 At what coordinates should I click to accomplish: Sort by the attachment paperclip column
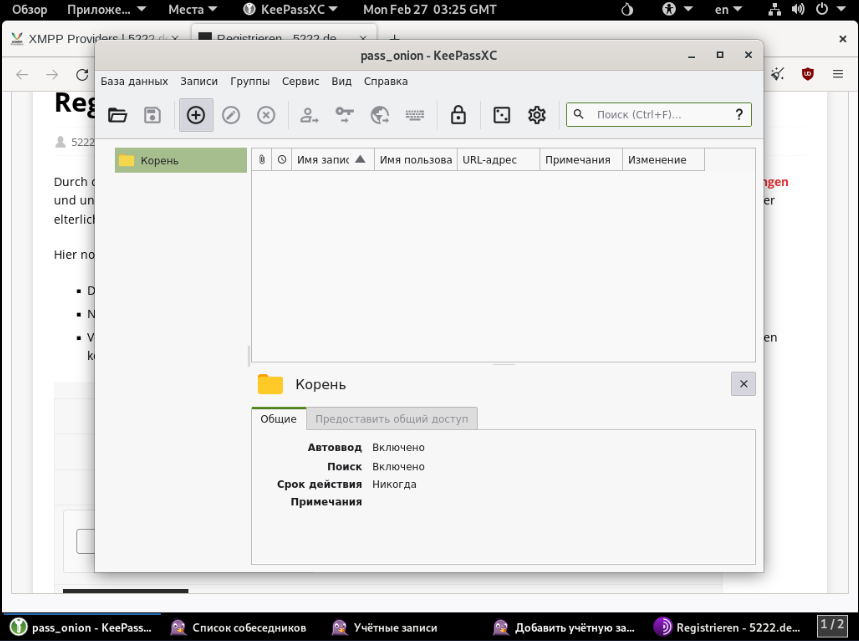pos(262,160)
